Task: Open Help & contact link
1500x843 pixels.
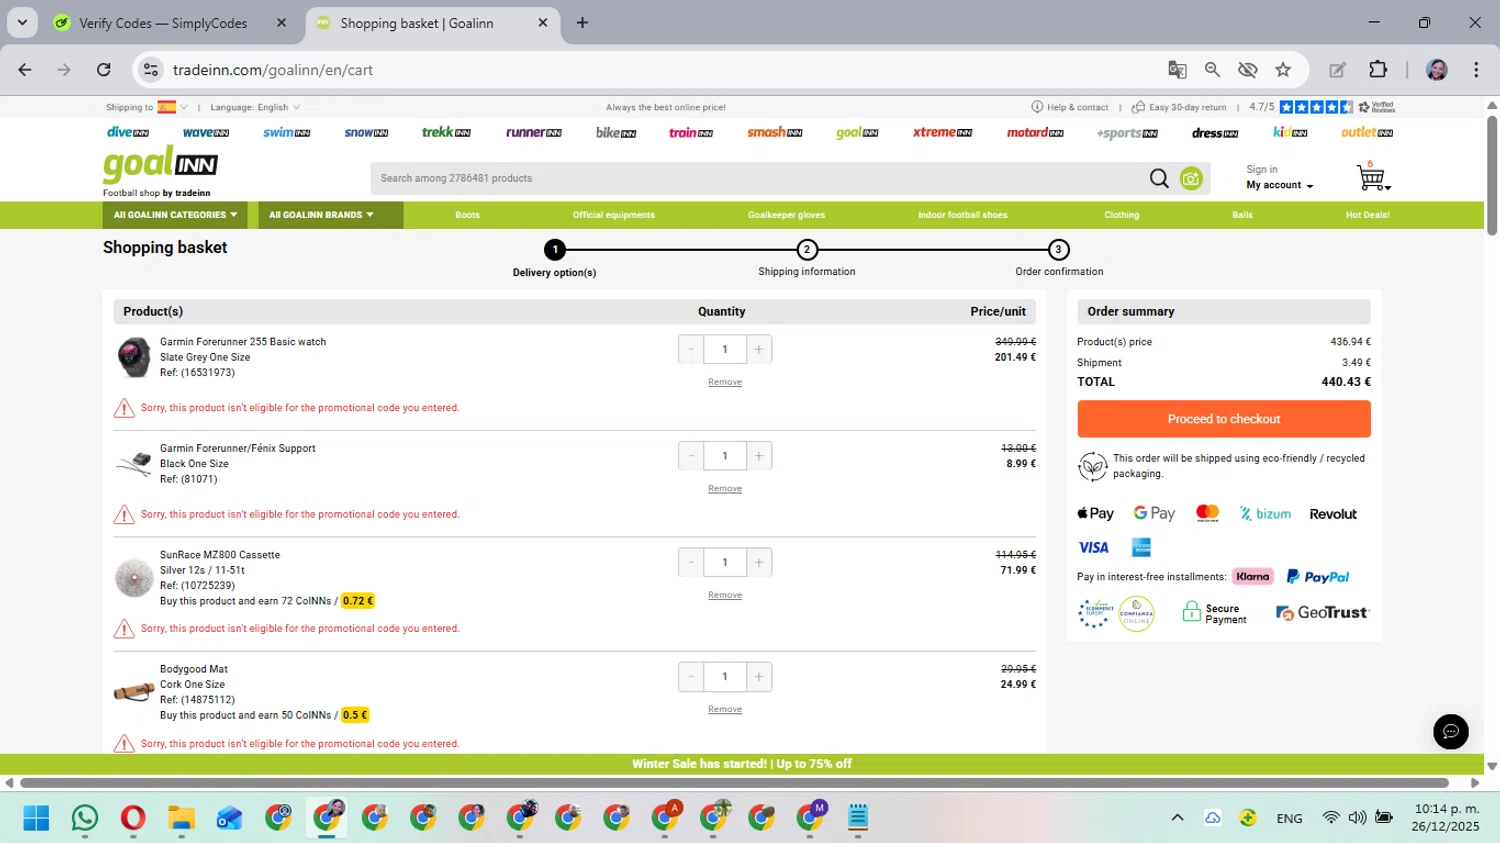Action: [1070, 107]
